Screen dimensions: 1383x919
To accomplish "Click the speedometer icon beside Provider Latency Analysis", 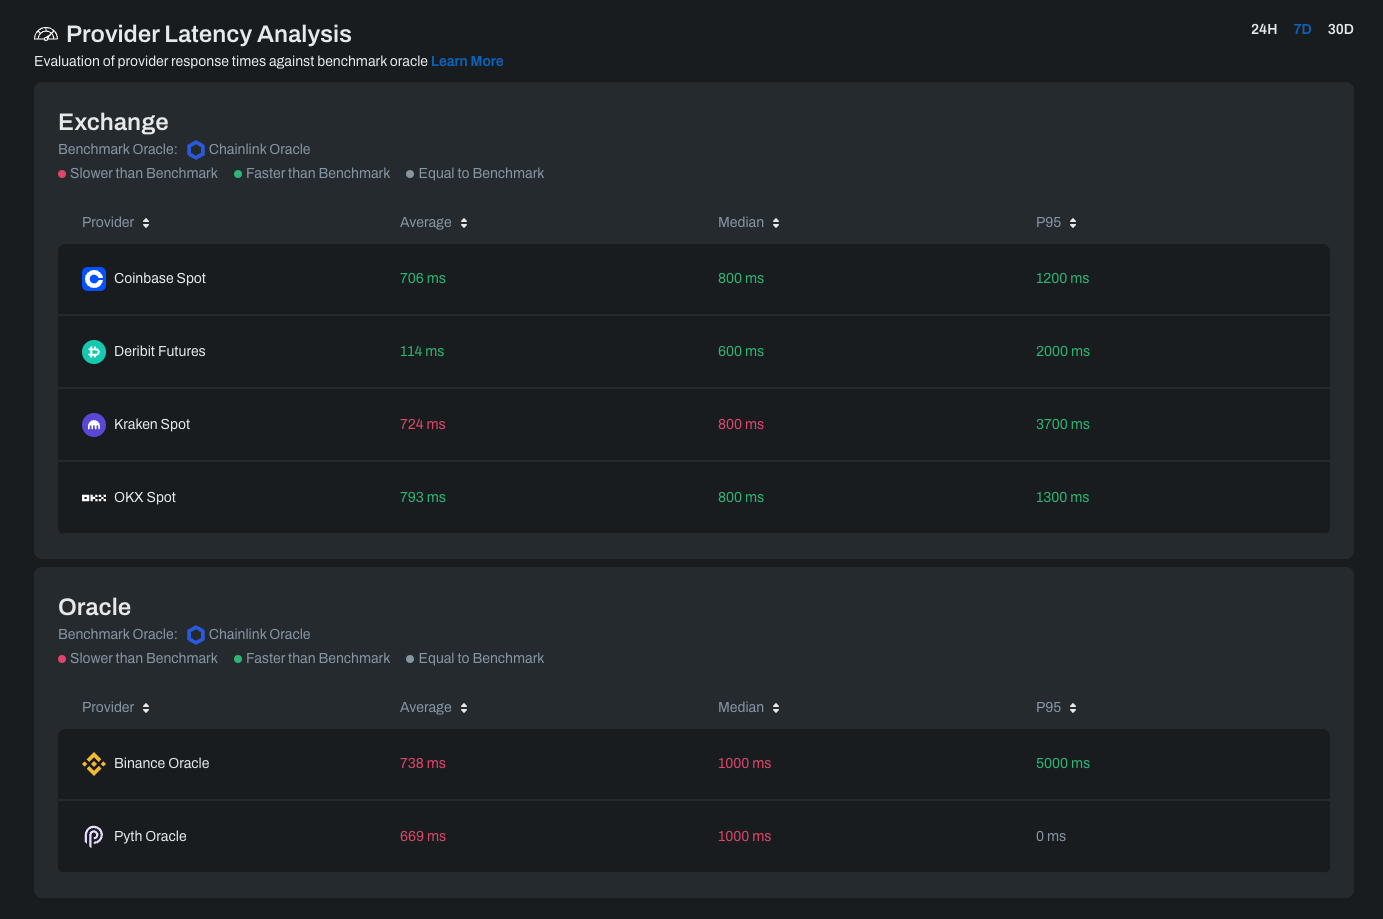I will tap(46, 34).
